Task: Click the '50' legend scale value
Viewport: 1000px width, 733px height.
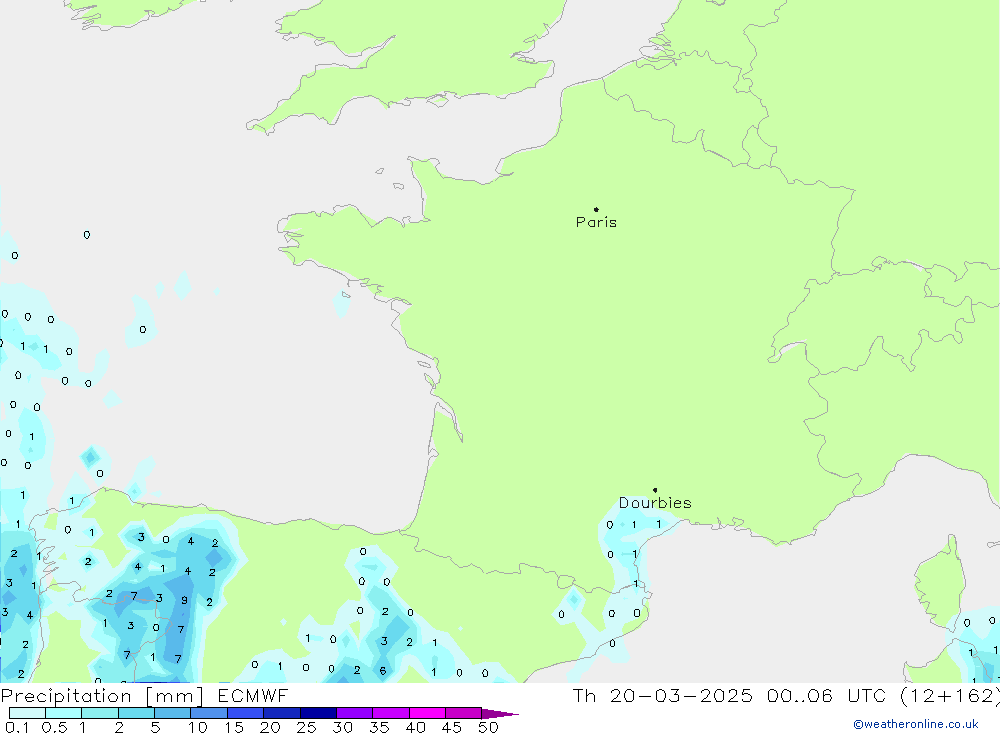Action: [488, 727]
